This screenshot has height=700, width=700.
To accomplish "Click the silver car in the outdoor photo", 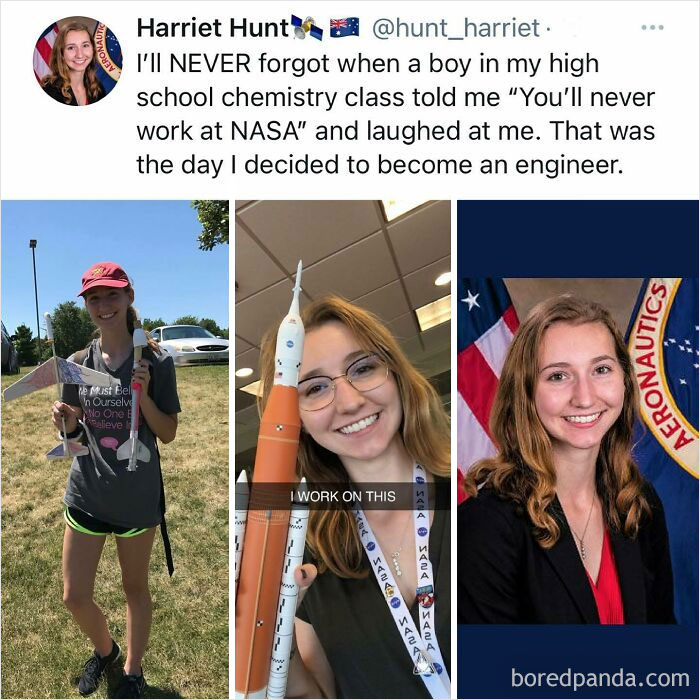I will click(190, 345).
